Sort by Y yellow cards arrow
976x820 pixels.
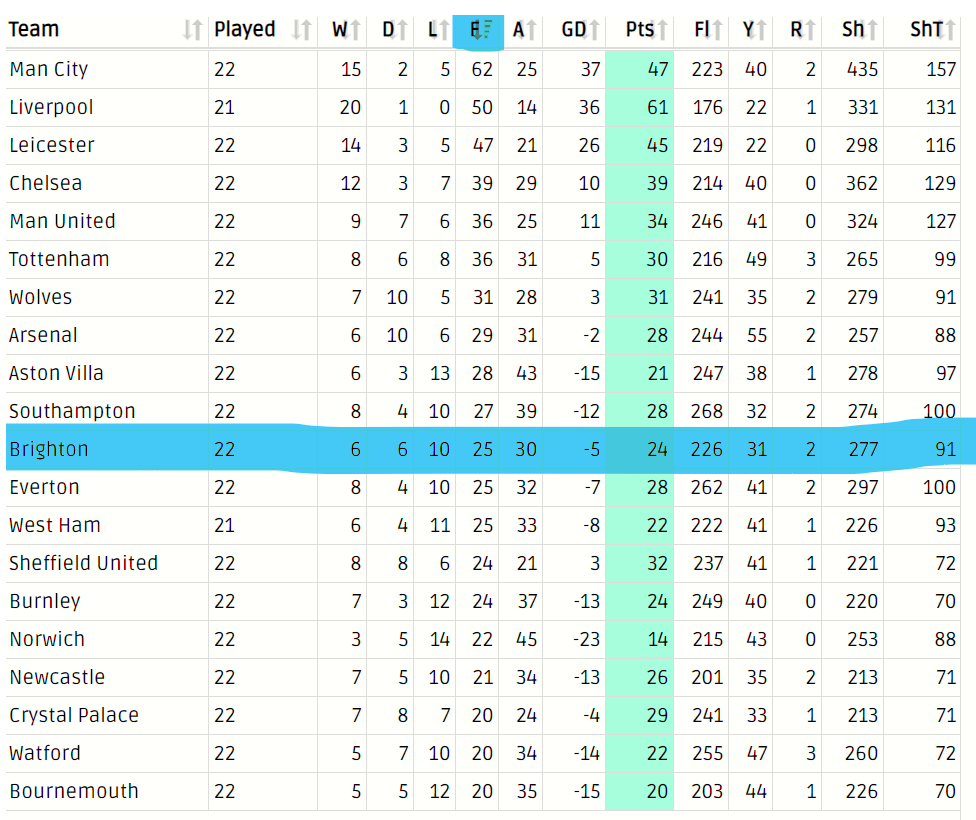pos(761,29)
